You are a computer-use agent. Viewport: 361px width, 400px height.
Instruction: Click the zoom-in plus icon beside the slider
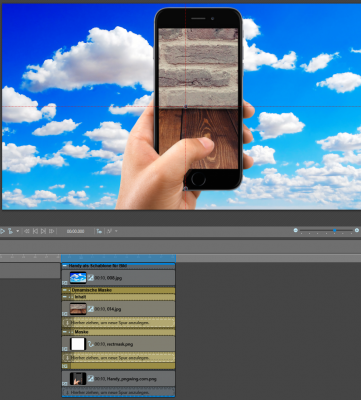click(357, 230)
